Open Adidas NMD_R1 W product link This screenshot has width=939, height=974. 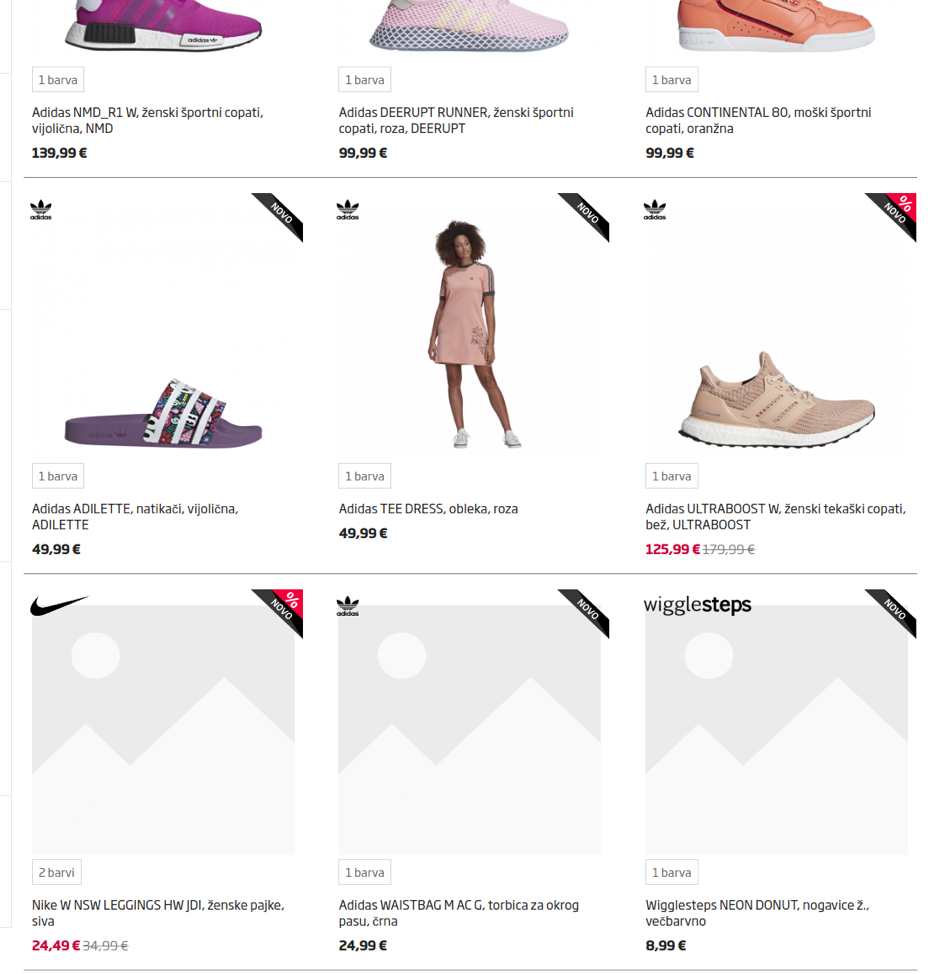tap(148, 120)
